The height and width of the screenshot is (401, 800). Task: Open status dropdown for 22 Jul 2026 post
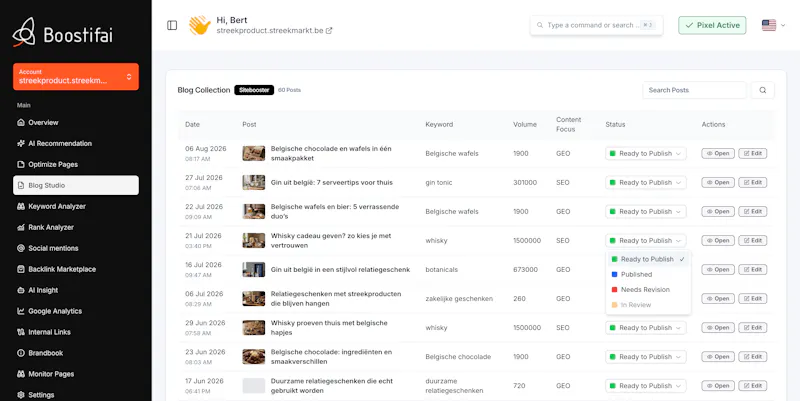[x=645, y=212]
